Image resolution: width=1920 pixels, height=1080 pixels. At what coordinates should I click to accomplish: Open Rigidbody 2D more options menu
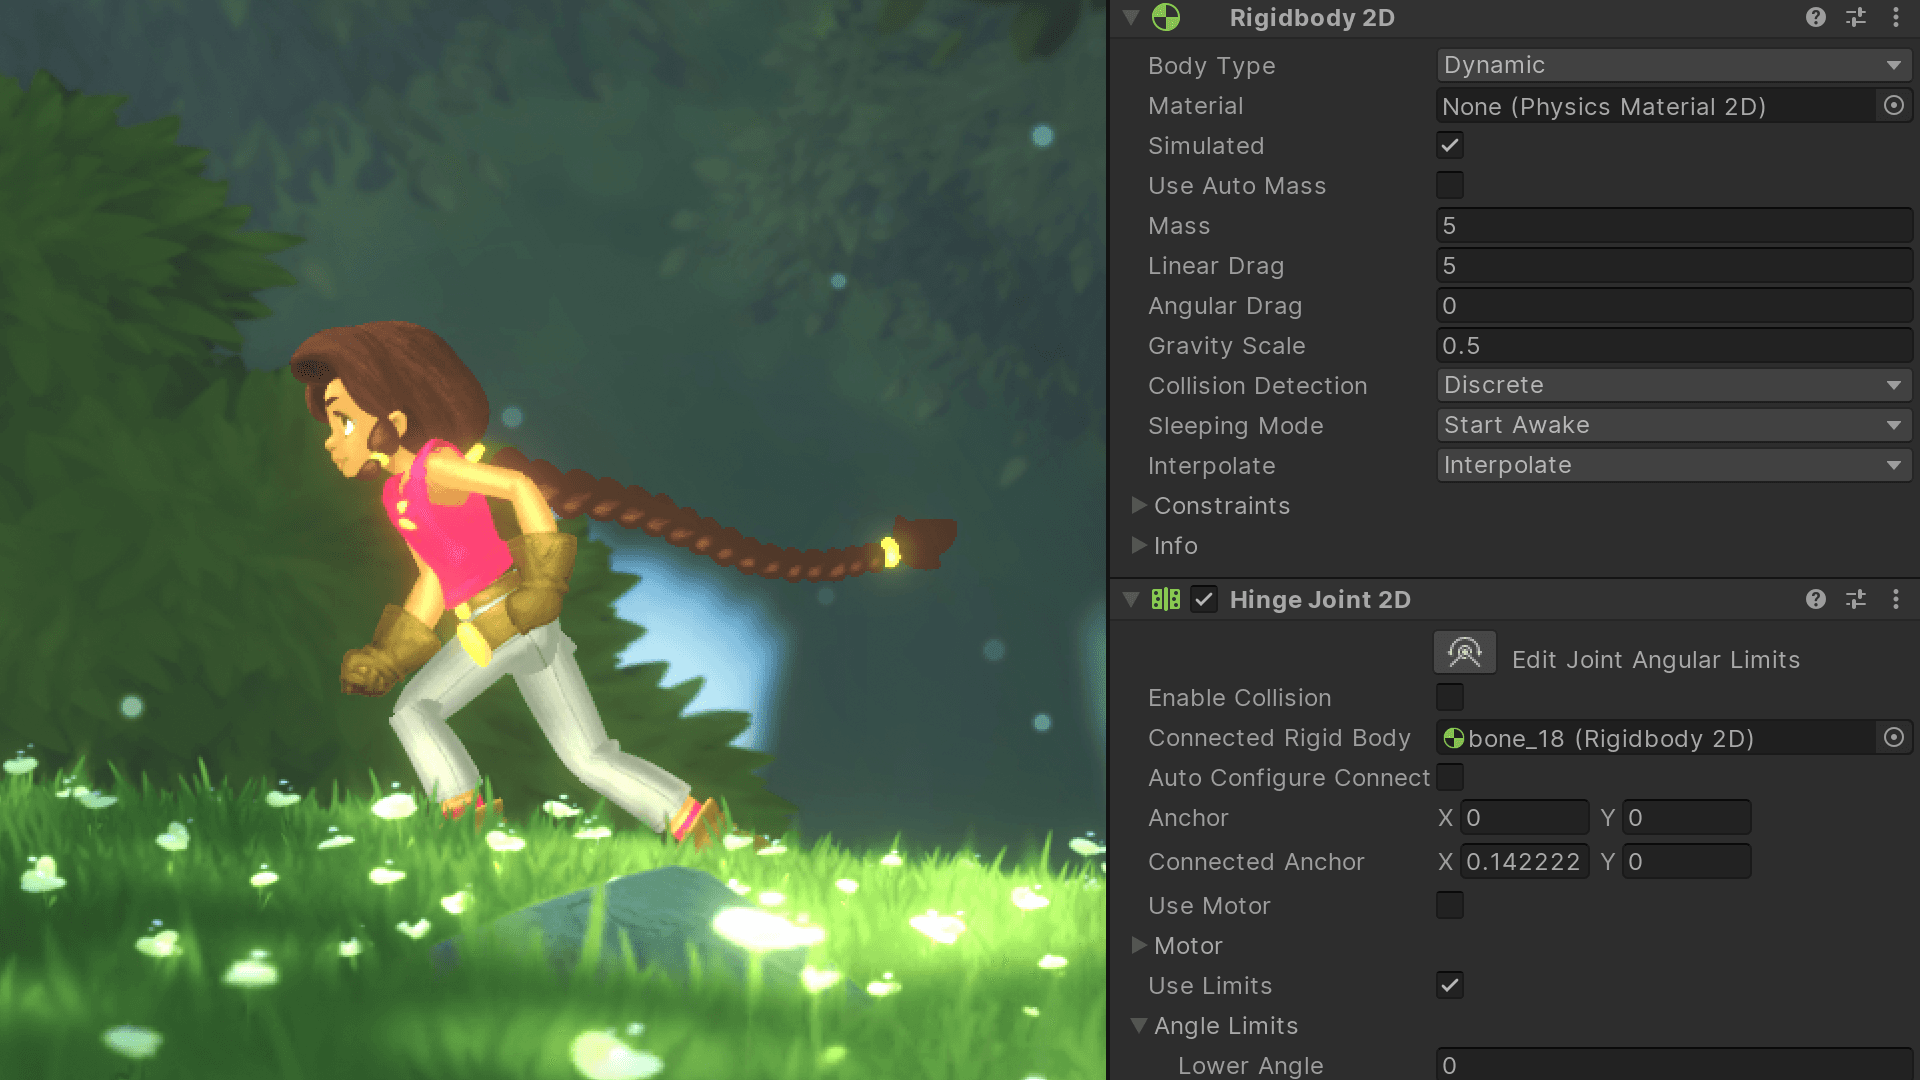tap(1896, 17)
